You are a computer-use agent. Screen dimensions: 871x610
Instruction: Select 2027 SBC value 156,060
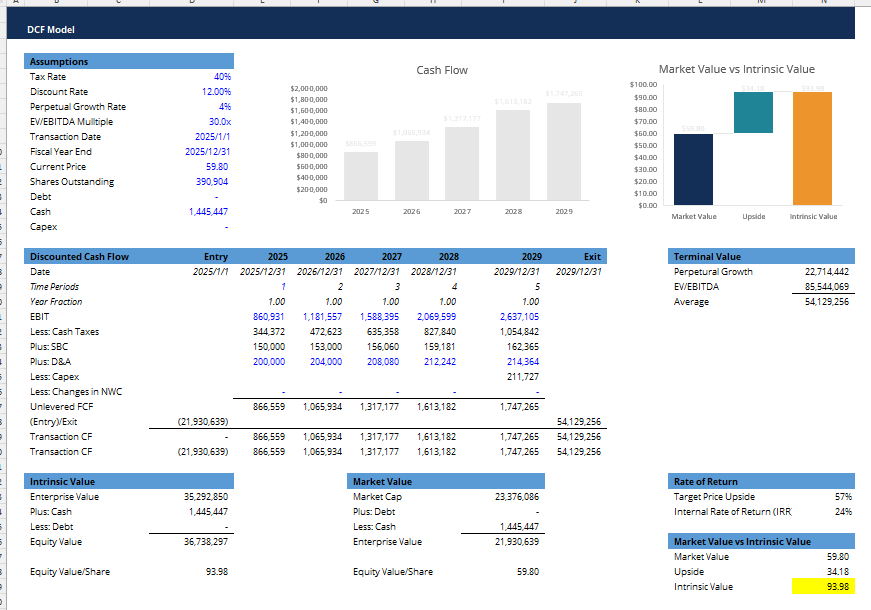383,347
